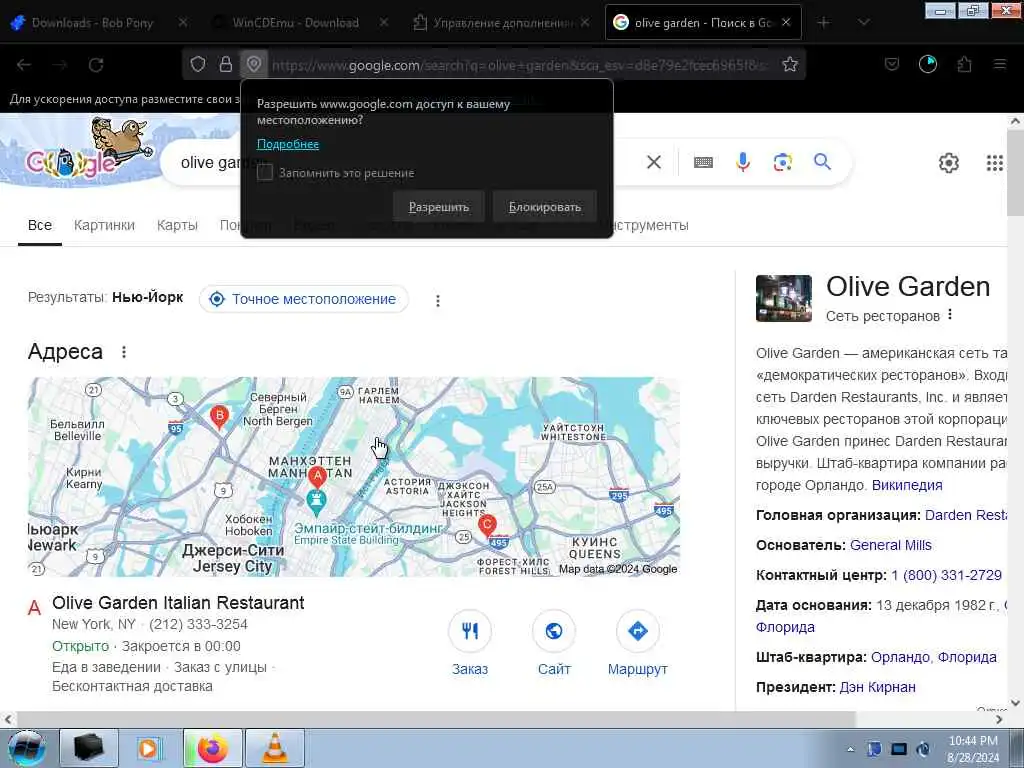
Task: Open the Дэн Кирнан link
Action: tap(877, 687)
